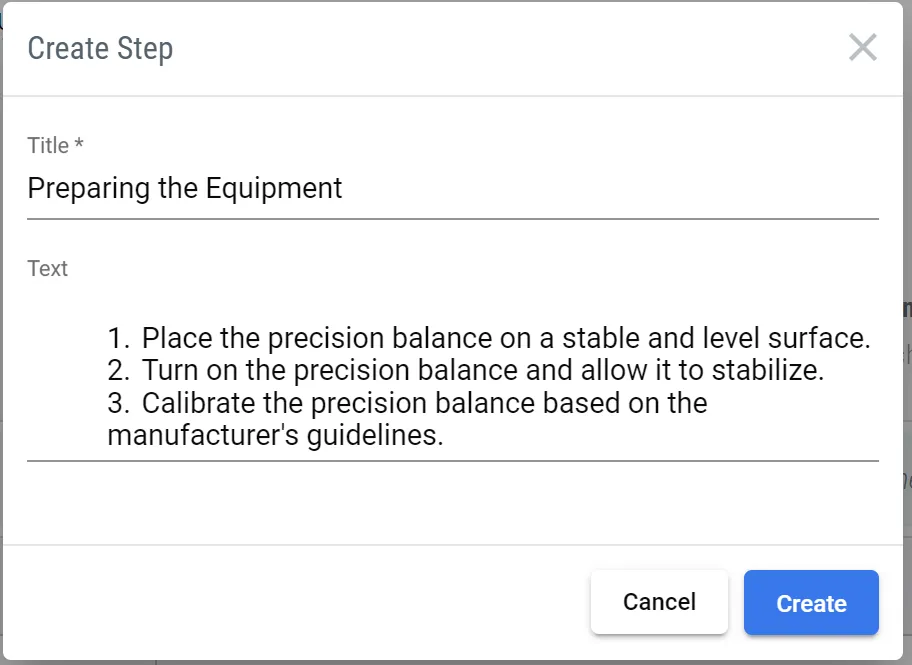
Task: Click the list number "3." marker
Action: (x=119, y=404)
